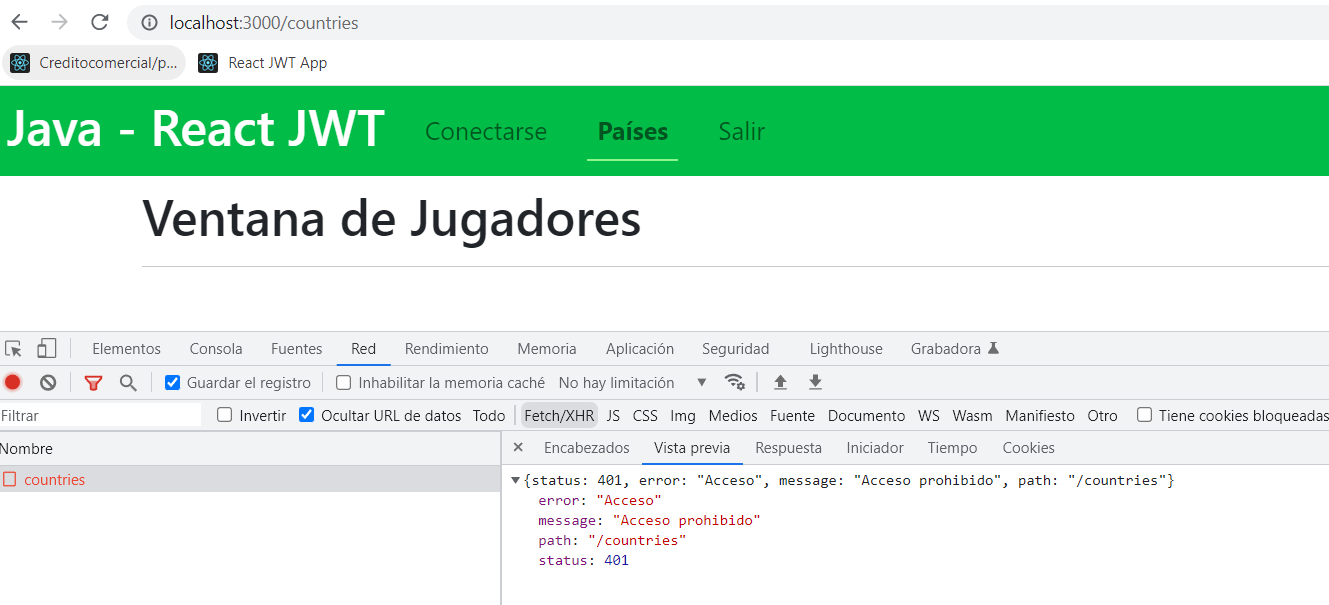This screenshot has width=1329, height=605.
Task: Open the Vista previa detail tab
Action: [x=692, y=448]
